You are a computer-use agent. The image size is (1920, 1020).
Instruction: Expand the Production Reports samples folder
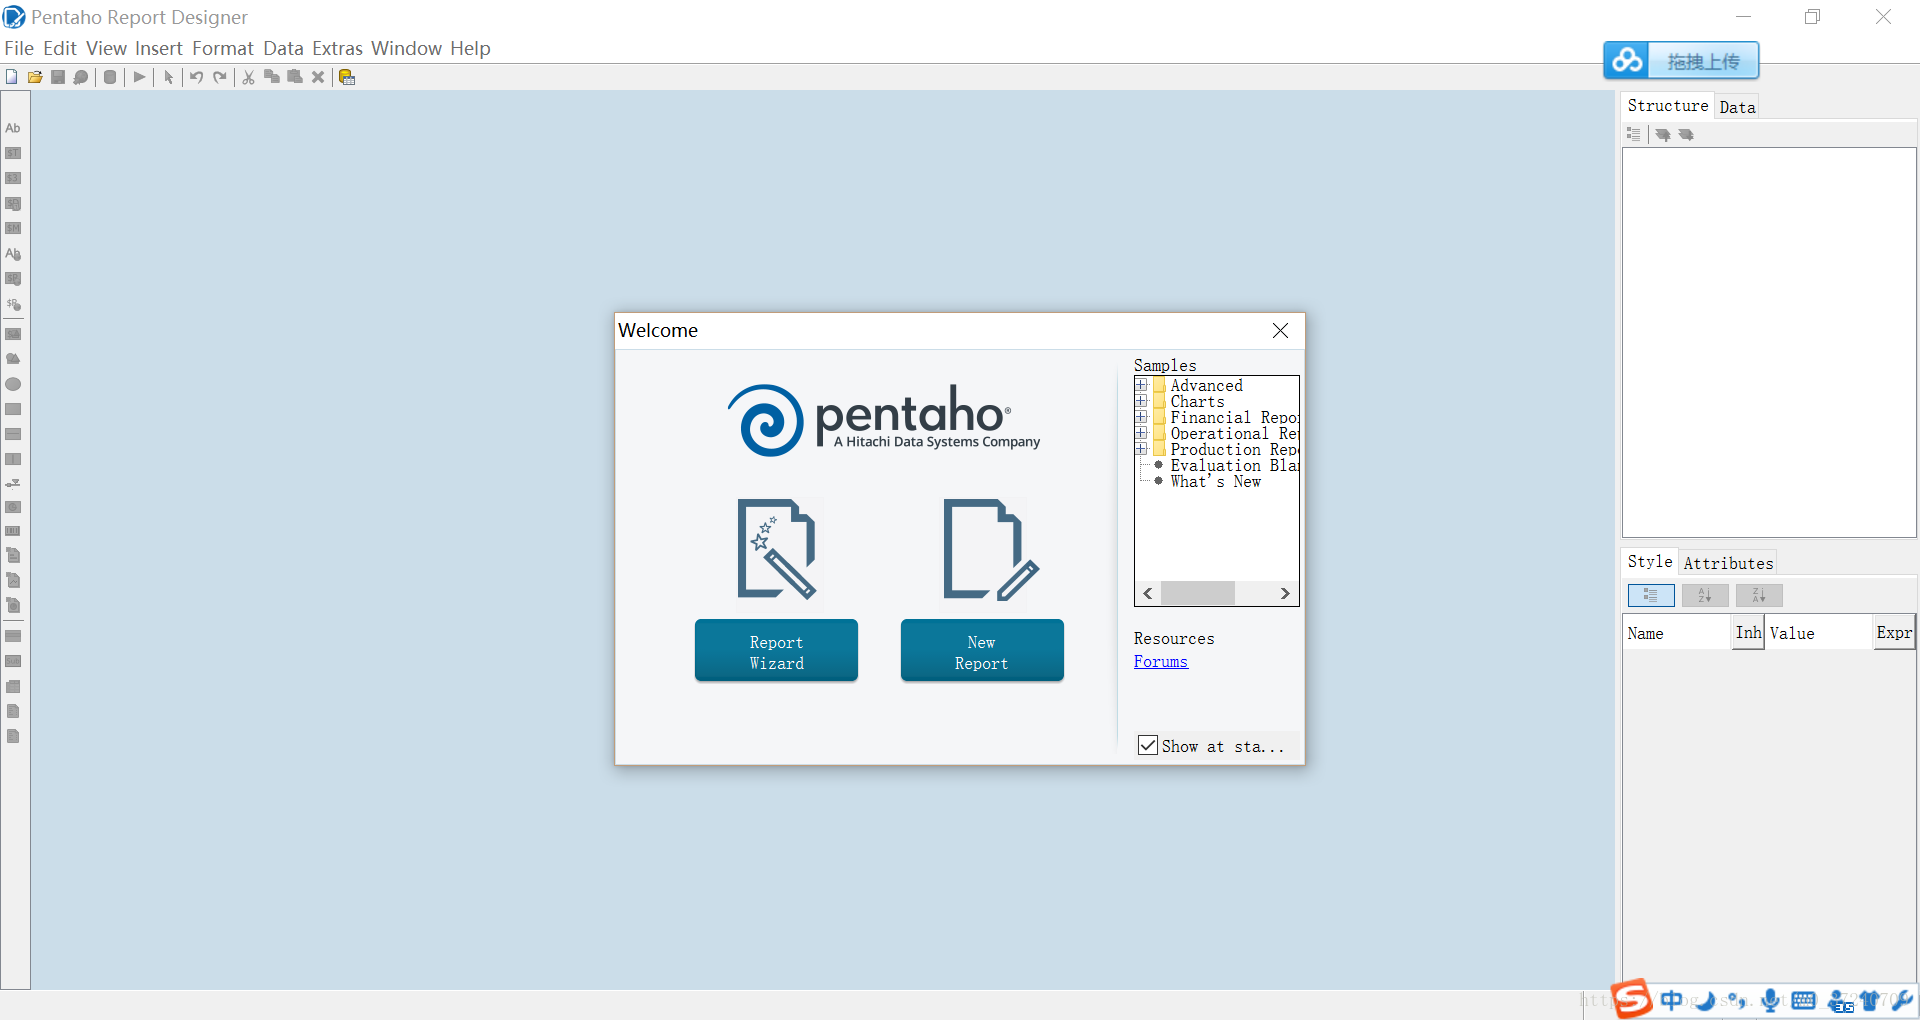(x=1141, y=449)
